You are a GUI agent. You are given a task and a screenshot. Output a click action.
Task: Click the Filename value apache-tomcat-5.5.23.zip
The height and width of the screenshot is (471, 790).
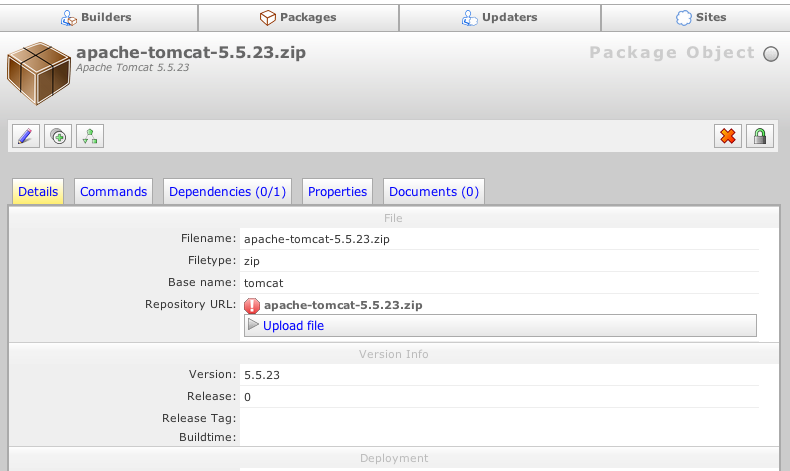pyautogui.click(x=316, y=239)
